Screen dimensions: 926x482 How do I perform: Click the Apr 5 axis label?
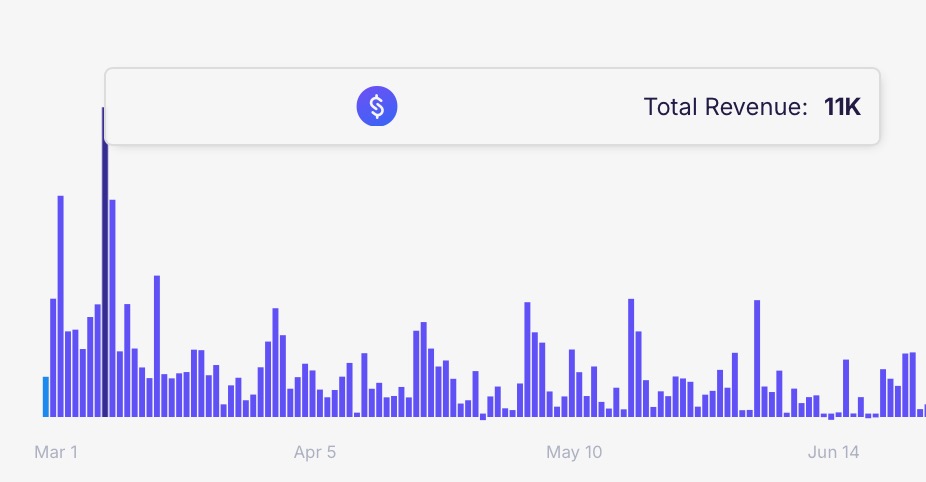(315, 452)
